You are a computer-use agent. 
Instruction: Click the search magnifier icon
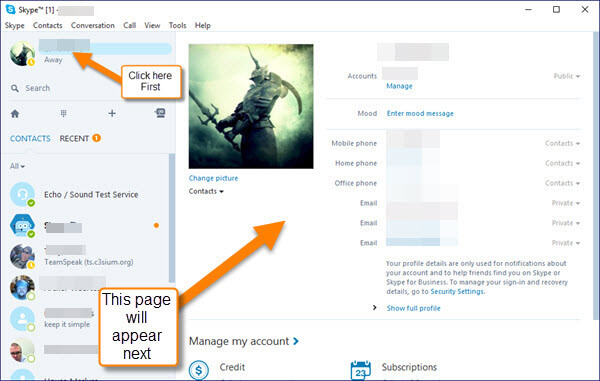[x=15, y=88]
